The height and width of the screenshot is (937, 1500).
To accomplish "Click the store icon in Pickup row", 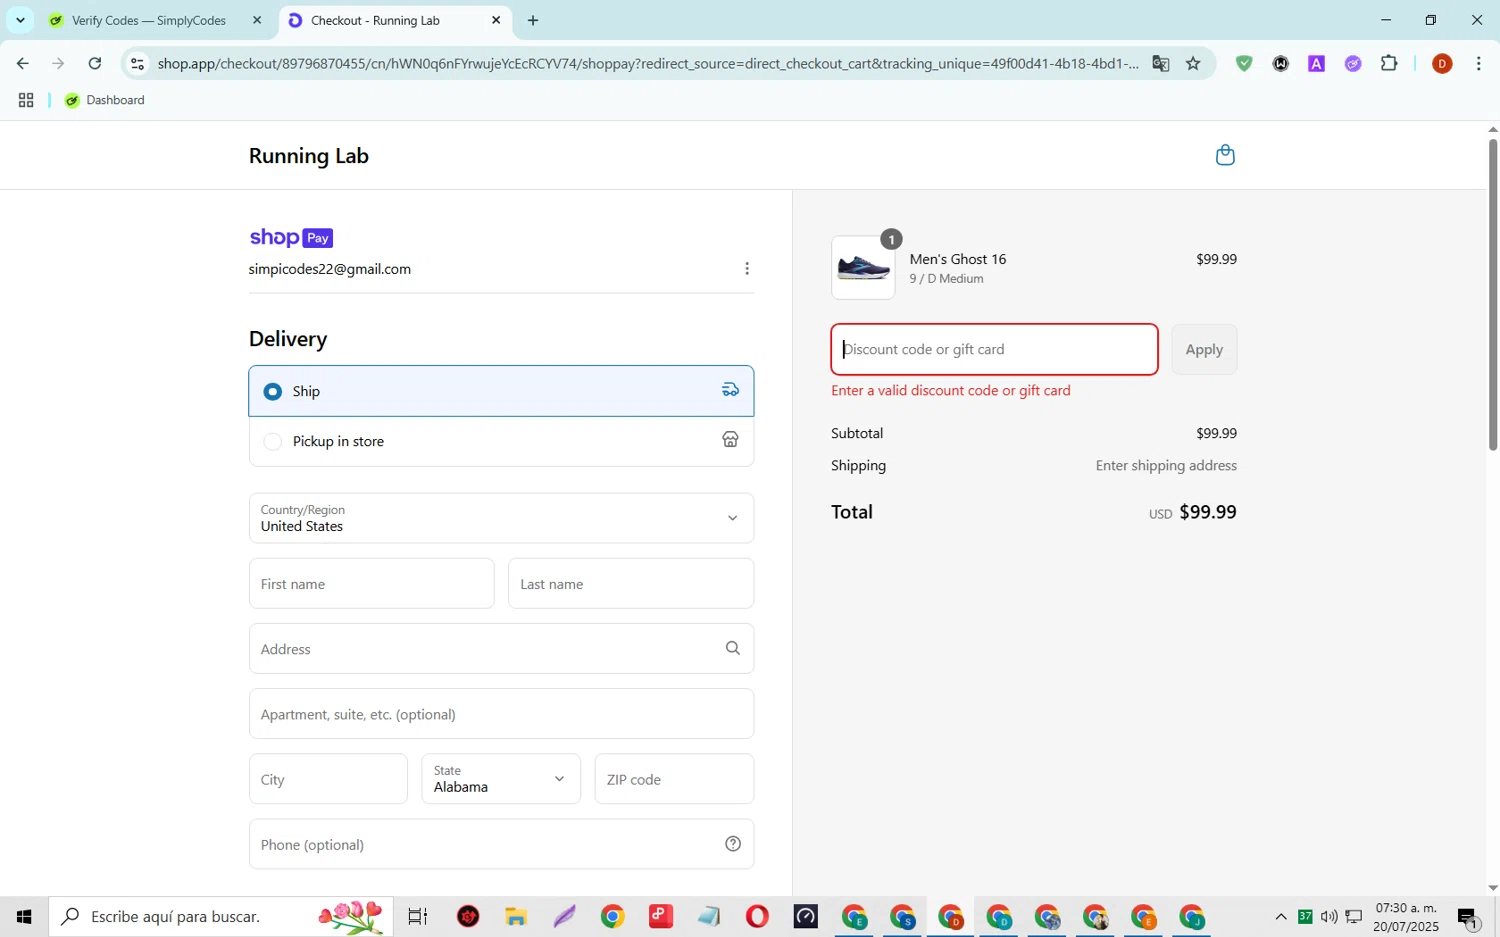I will (x=731, y=440).
